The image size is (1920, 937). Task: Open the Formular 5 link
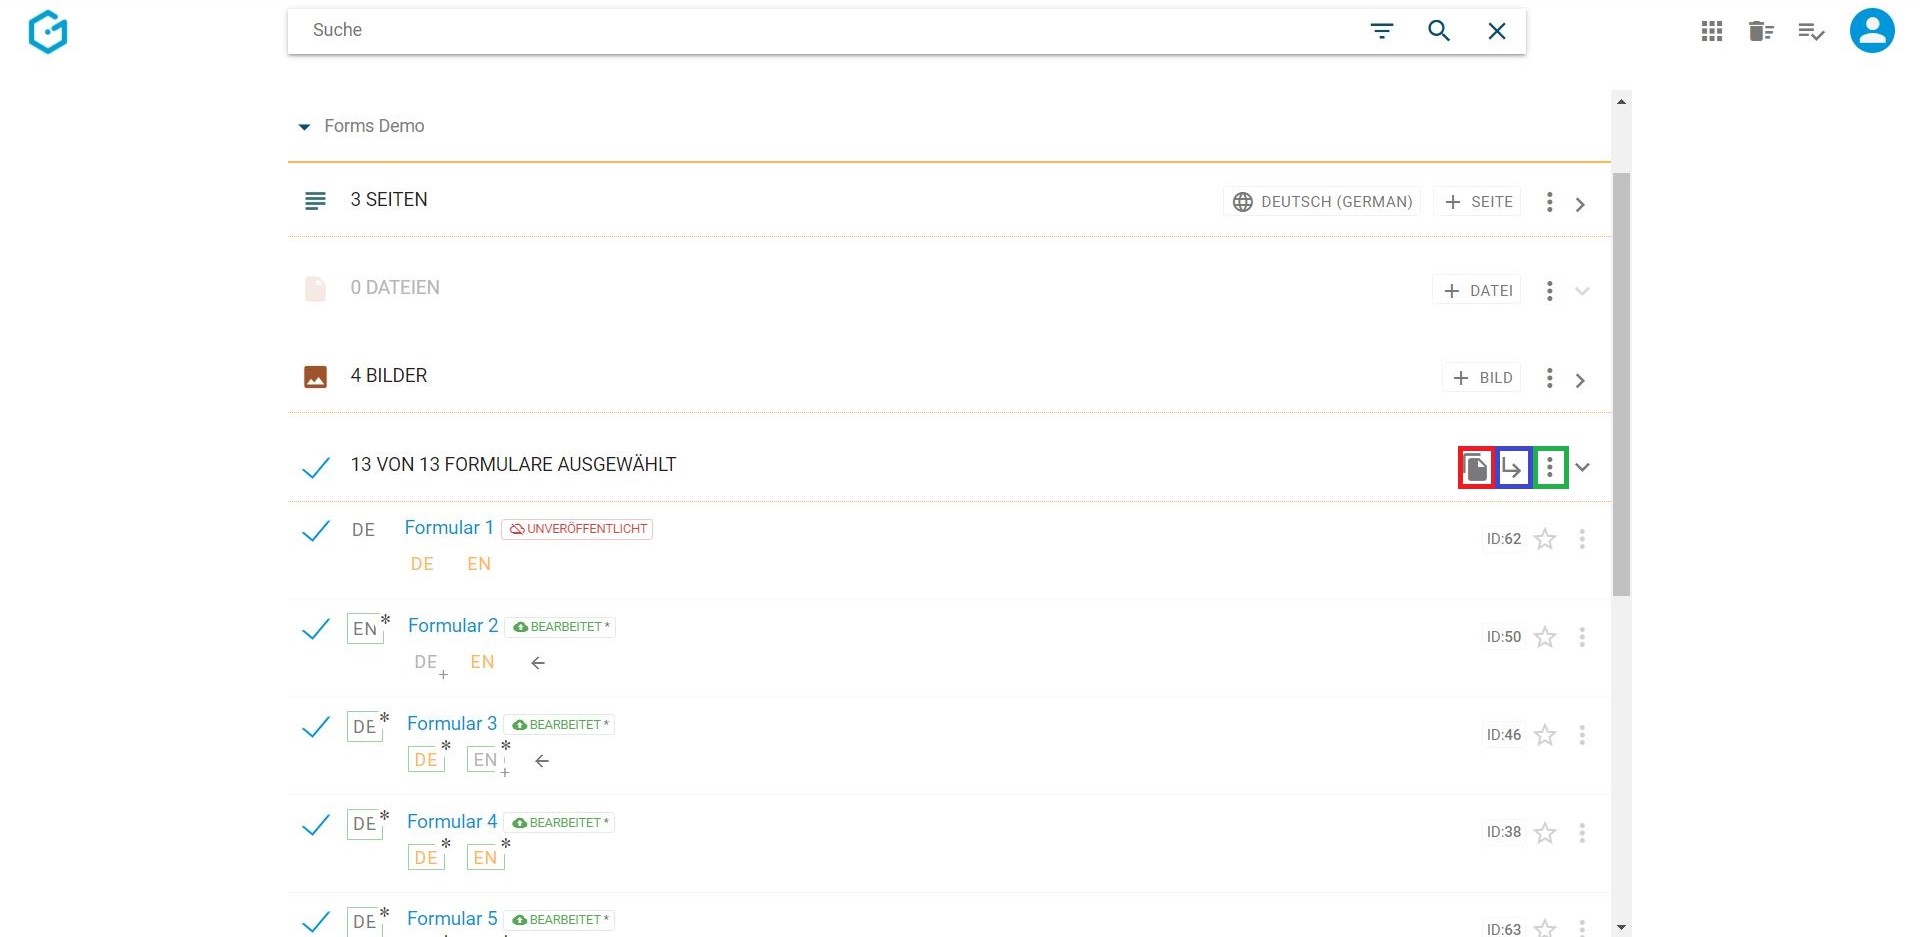click(452, 919)
